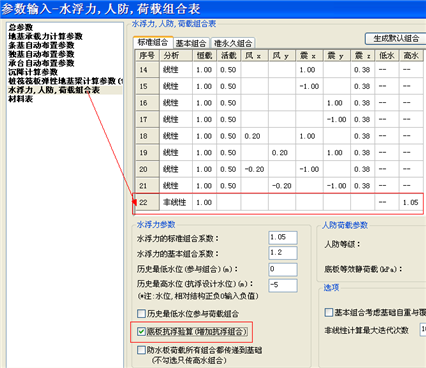Select row number 15 header
This screenshot has height=368, width=426.
[x=147, y=86]
